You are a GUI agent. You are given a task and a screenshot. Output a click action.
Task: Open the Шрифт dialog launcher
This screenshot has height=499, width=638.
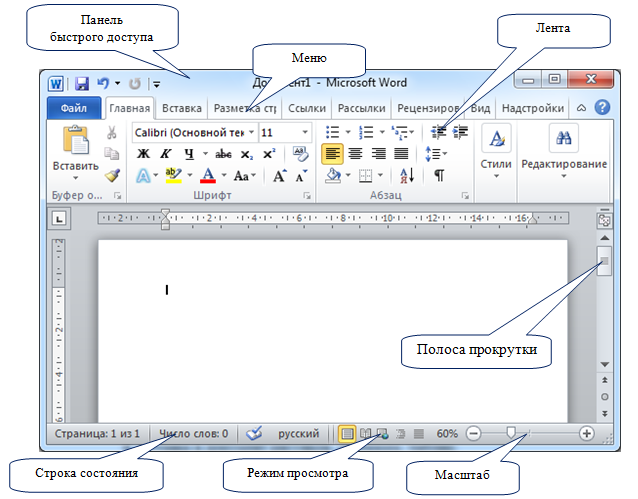tap(307, 196)
